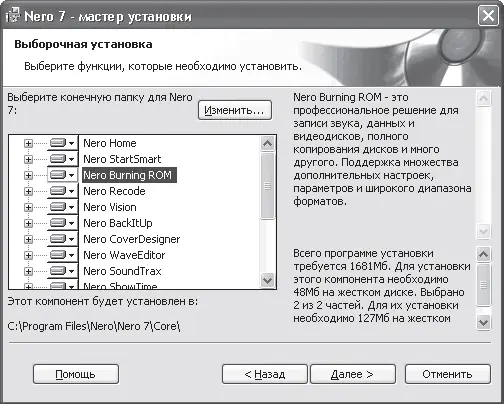Open install-state dropdown for Nero Home
The image size is (504, 404).
[x=62, y=143]
